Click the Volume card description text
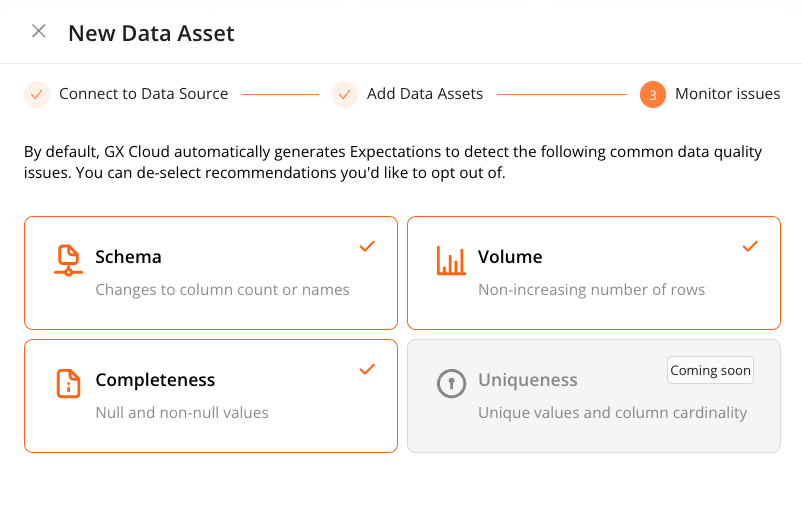802x510 pixels. 591,290
